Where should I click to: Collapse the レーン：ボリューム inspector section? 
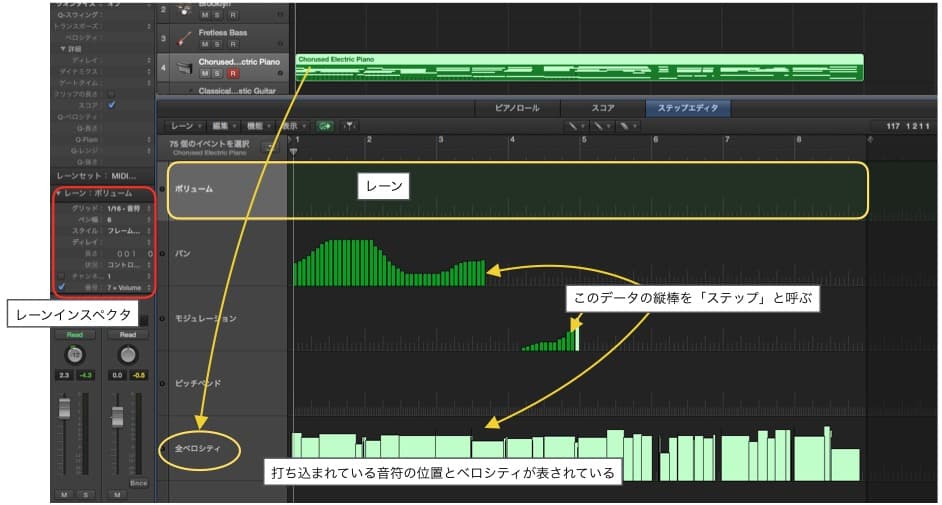pyautogui.click(x=58, y=193)
